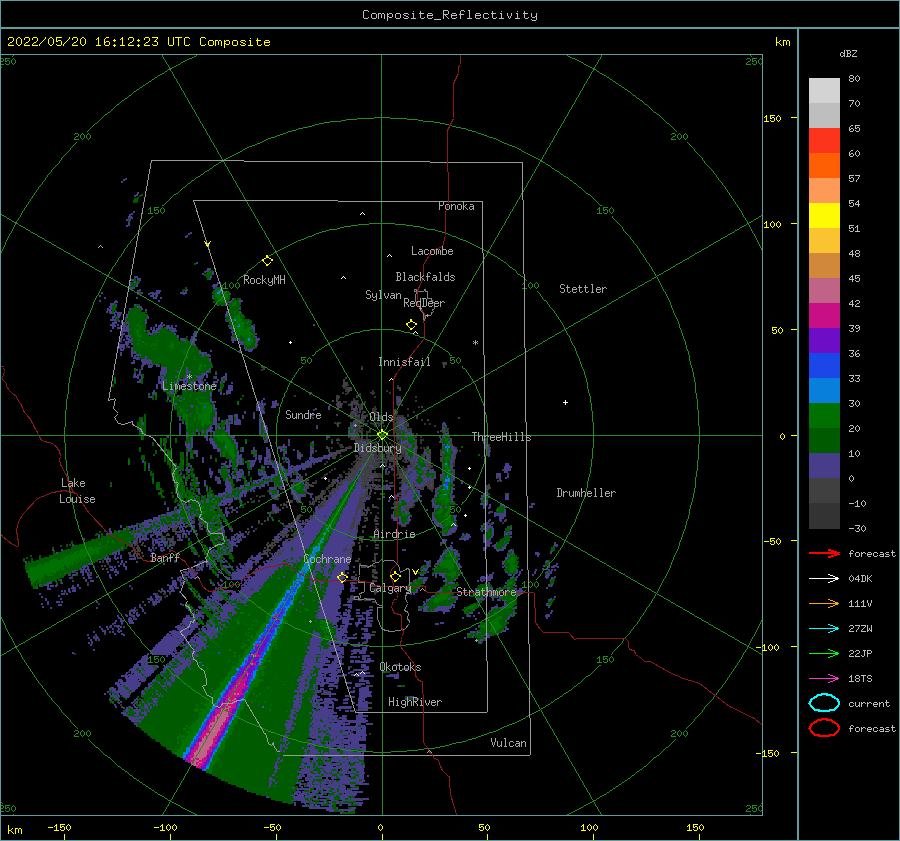Click the dark orange 57–60 dBZ swatch
This screenshot has width=900, height=841.
click(x=824, y=165)
